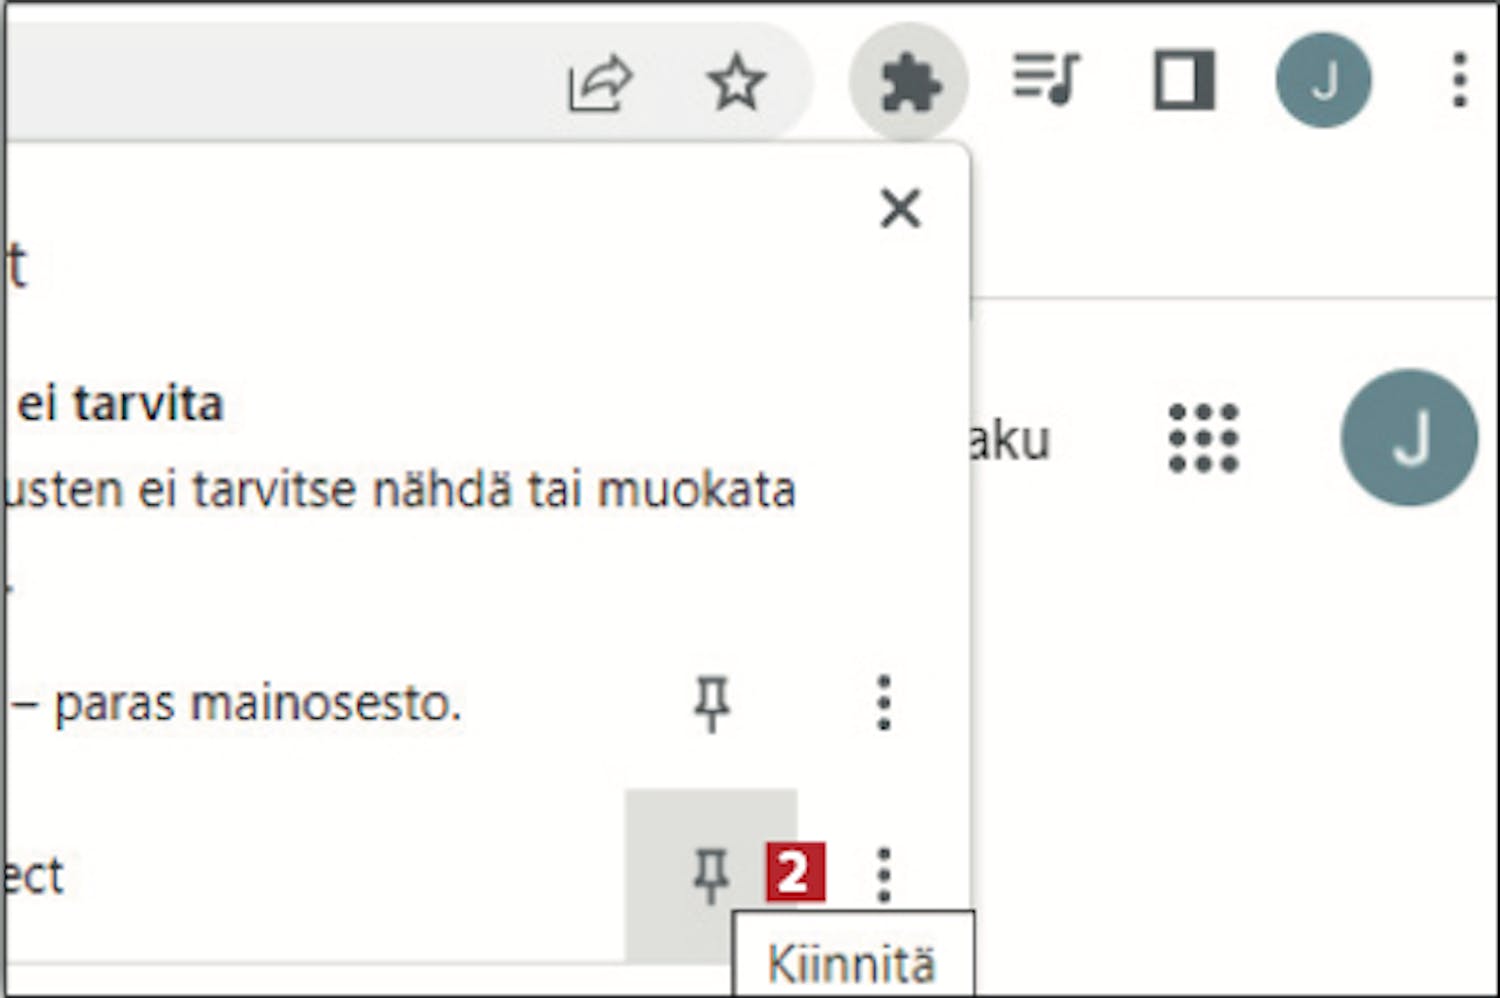Close the extensions popup with the X
This screenshot has width=1500, height=998.
click(900, 209)
